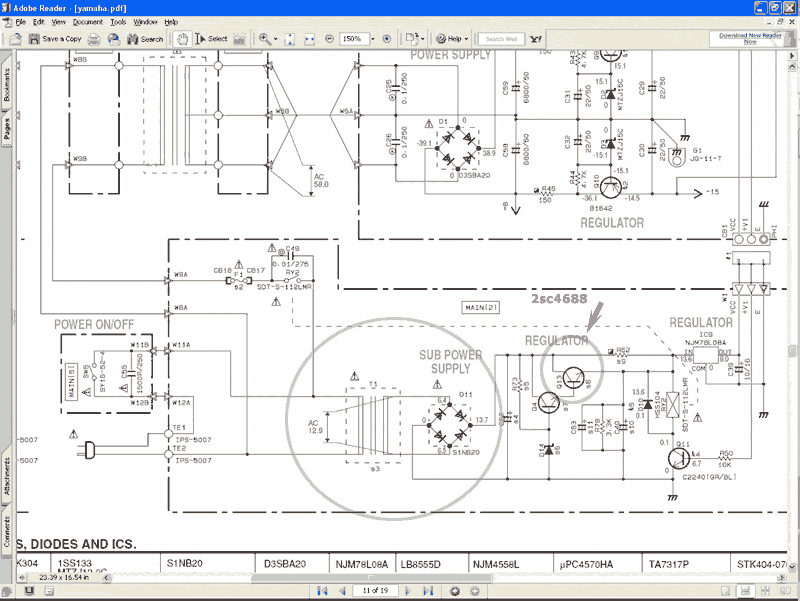This screenshot has width=800, height=601.
Task: Select Single Page layout icon
Action: pos(726,591)
